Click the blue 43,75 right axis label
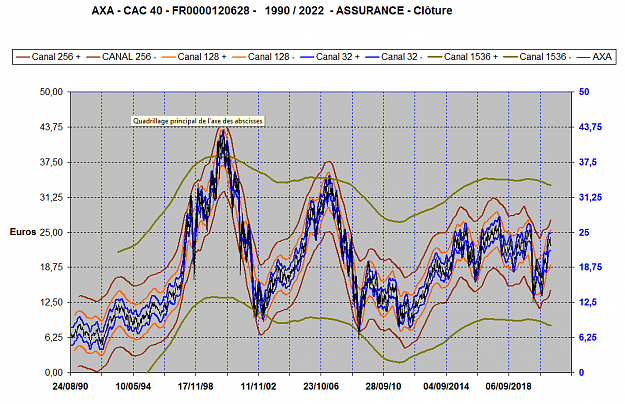Screen dimensions: 625x404 [x=590, y=127]
